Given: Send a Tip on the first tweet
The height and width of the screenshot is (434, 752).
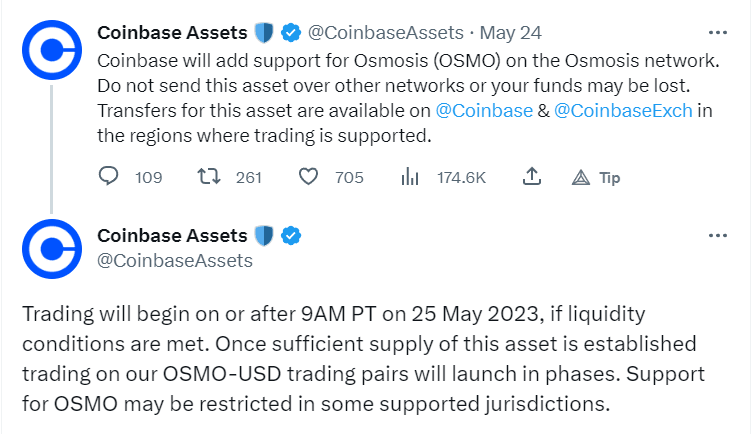Looking at the screenshot, I should 596,177.
